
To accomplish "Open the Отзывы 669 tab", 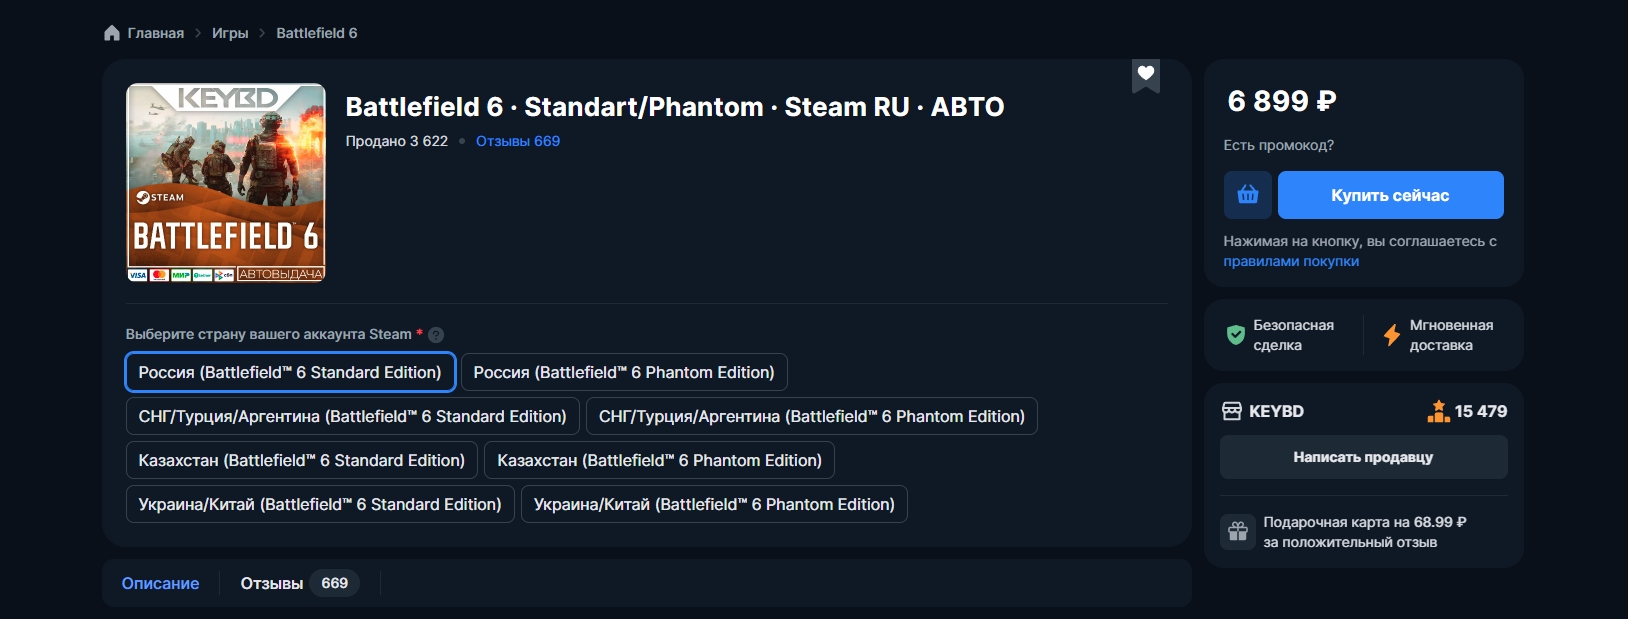I will tap(298, 583).
